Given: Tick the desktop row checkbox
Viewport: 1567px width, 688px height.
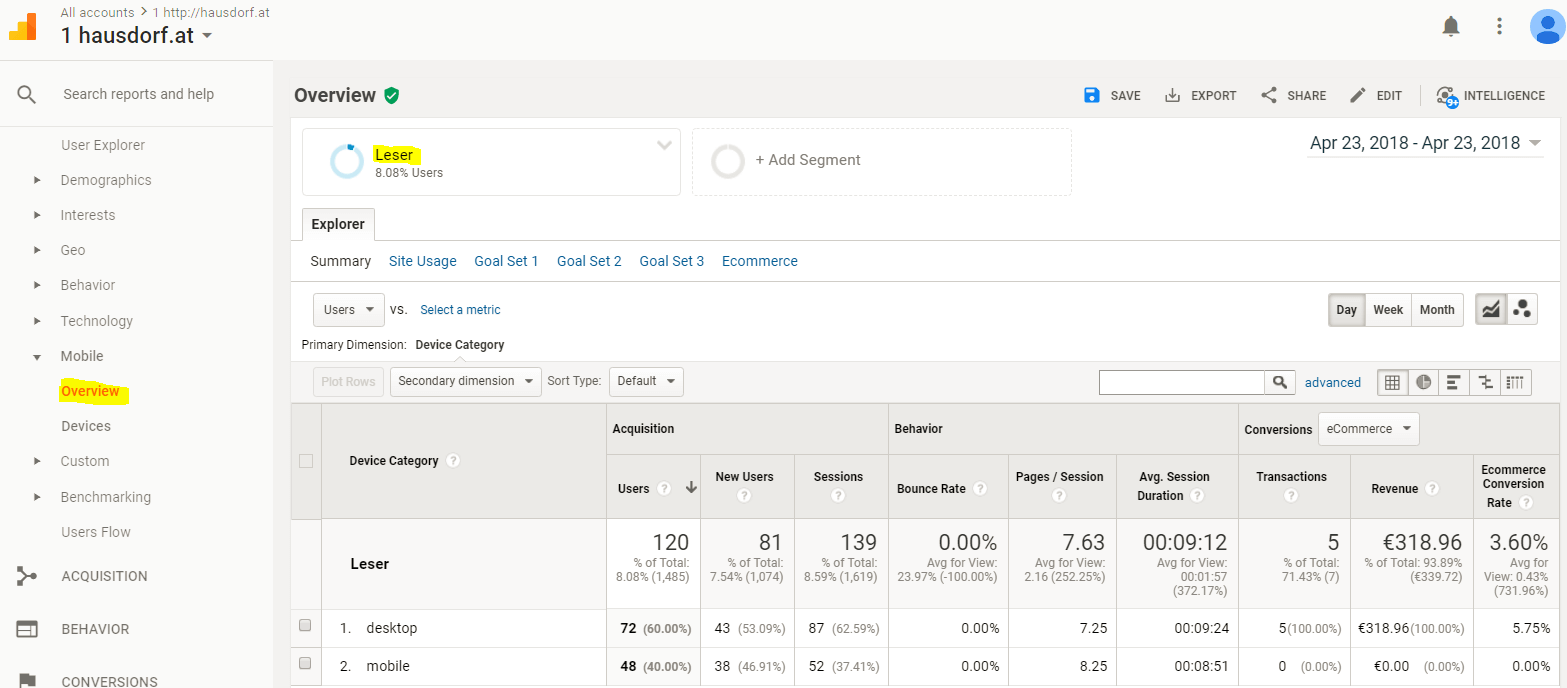Looking at the screenshot, I should 306,626.
